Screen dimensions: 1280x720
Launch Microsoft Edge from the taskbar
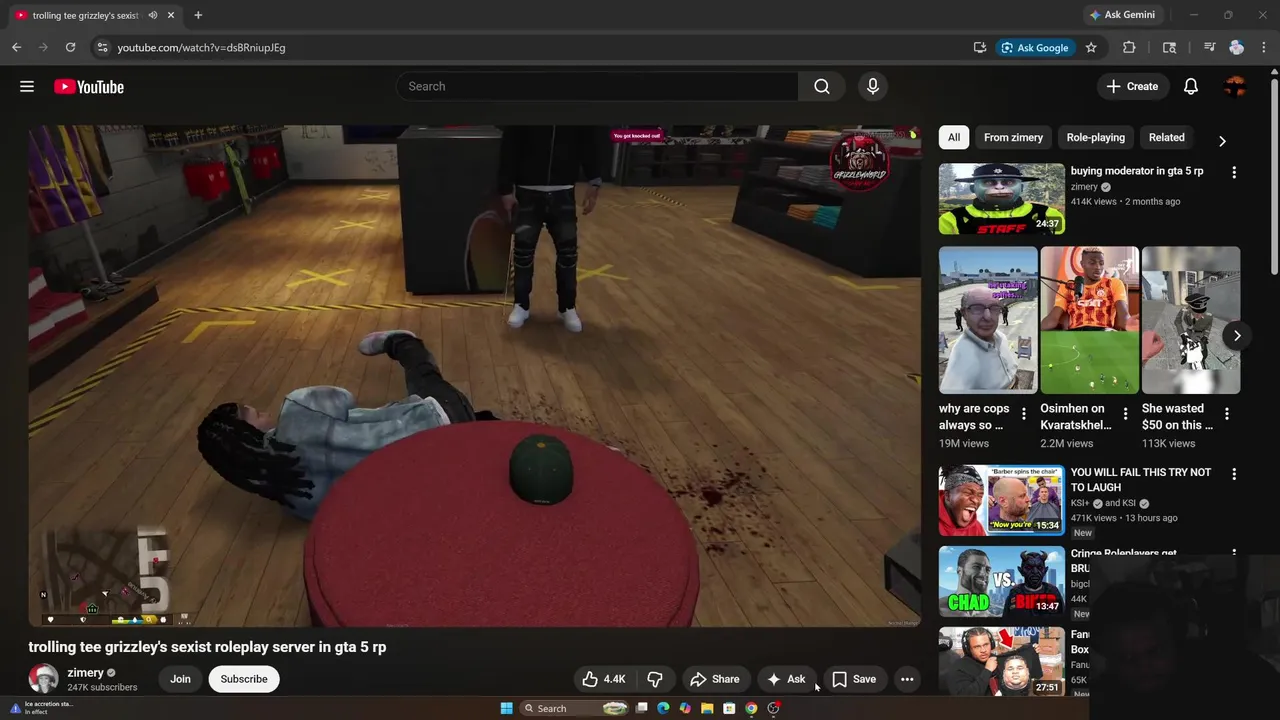(663, 708)
